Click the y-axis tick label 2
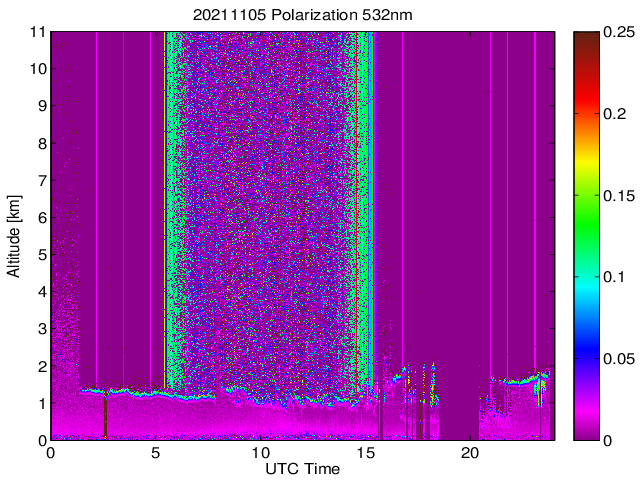The height and width of the screenshot is (480, 640). pos(42,366)
